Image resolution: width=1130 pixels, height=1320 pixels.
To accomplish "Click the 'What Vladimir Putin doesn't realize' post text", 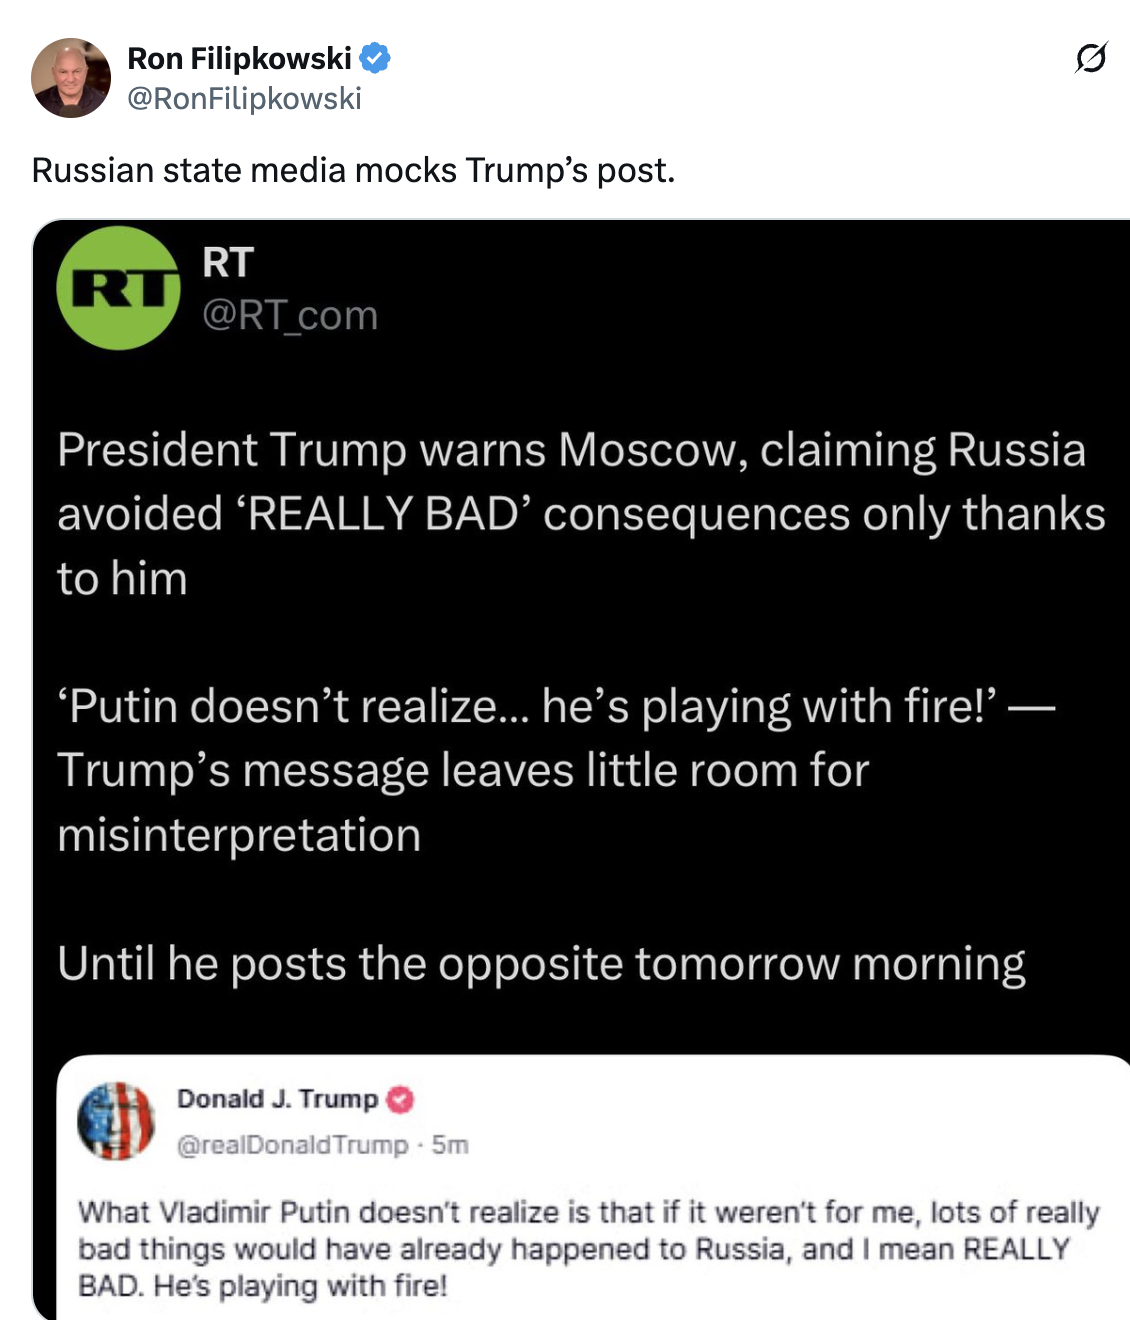I will coord(588,1249).
